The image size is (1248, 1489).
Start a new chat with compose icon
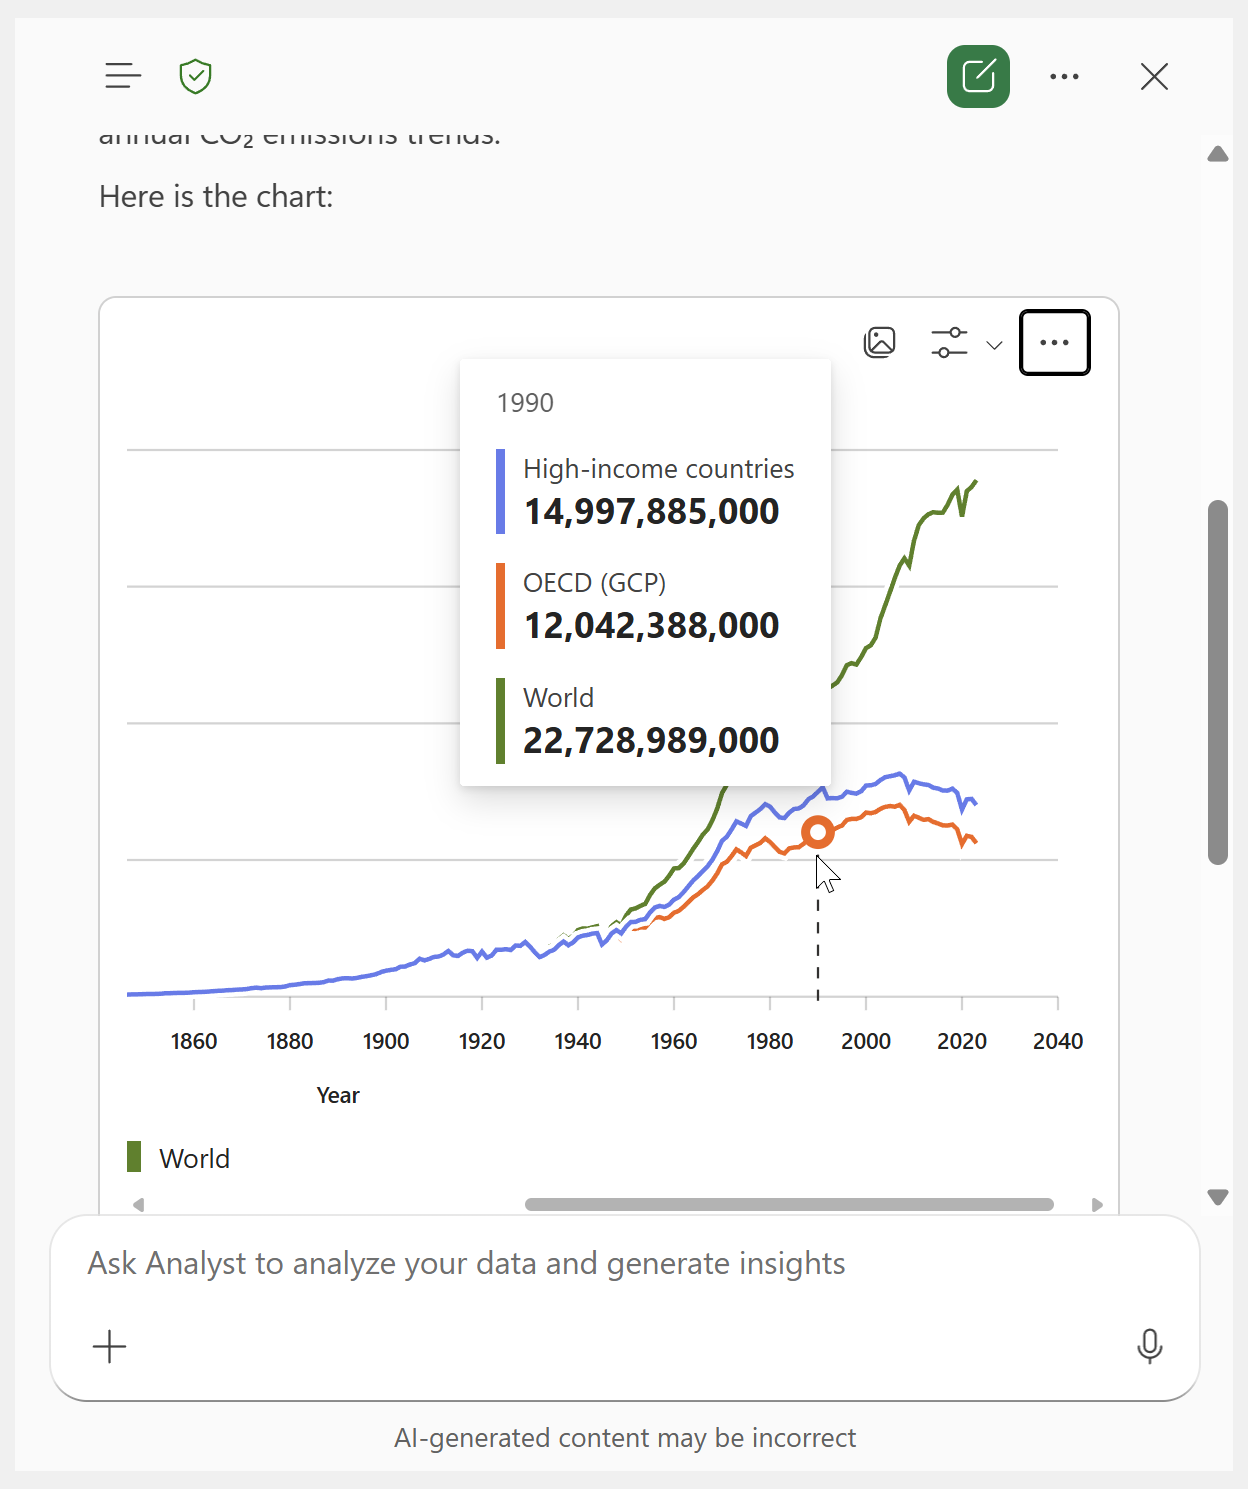click(978, 76)
